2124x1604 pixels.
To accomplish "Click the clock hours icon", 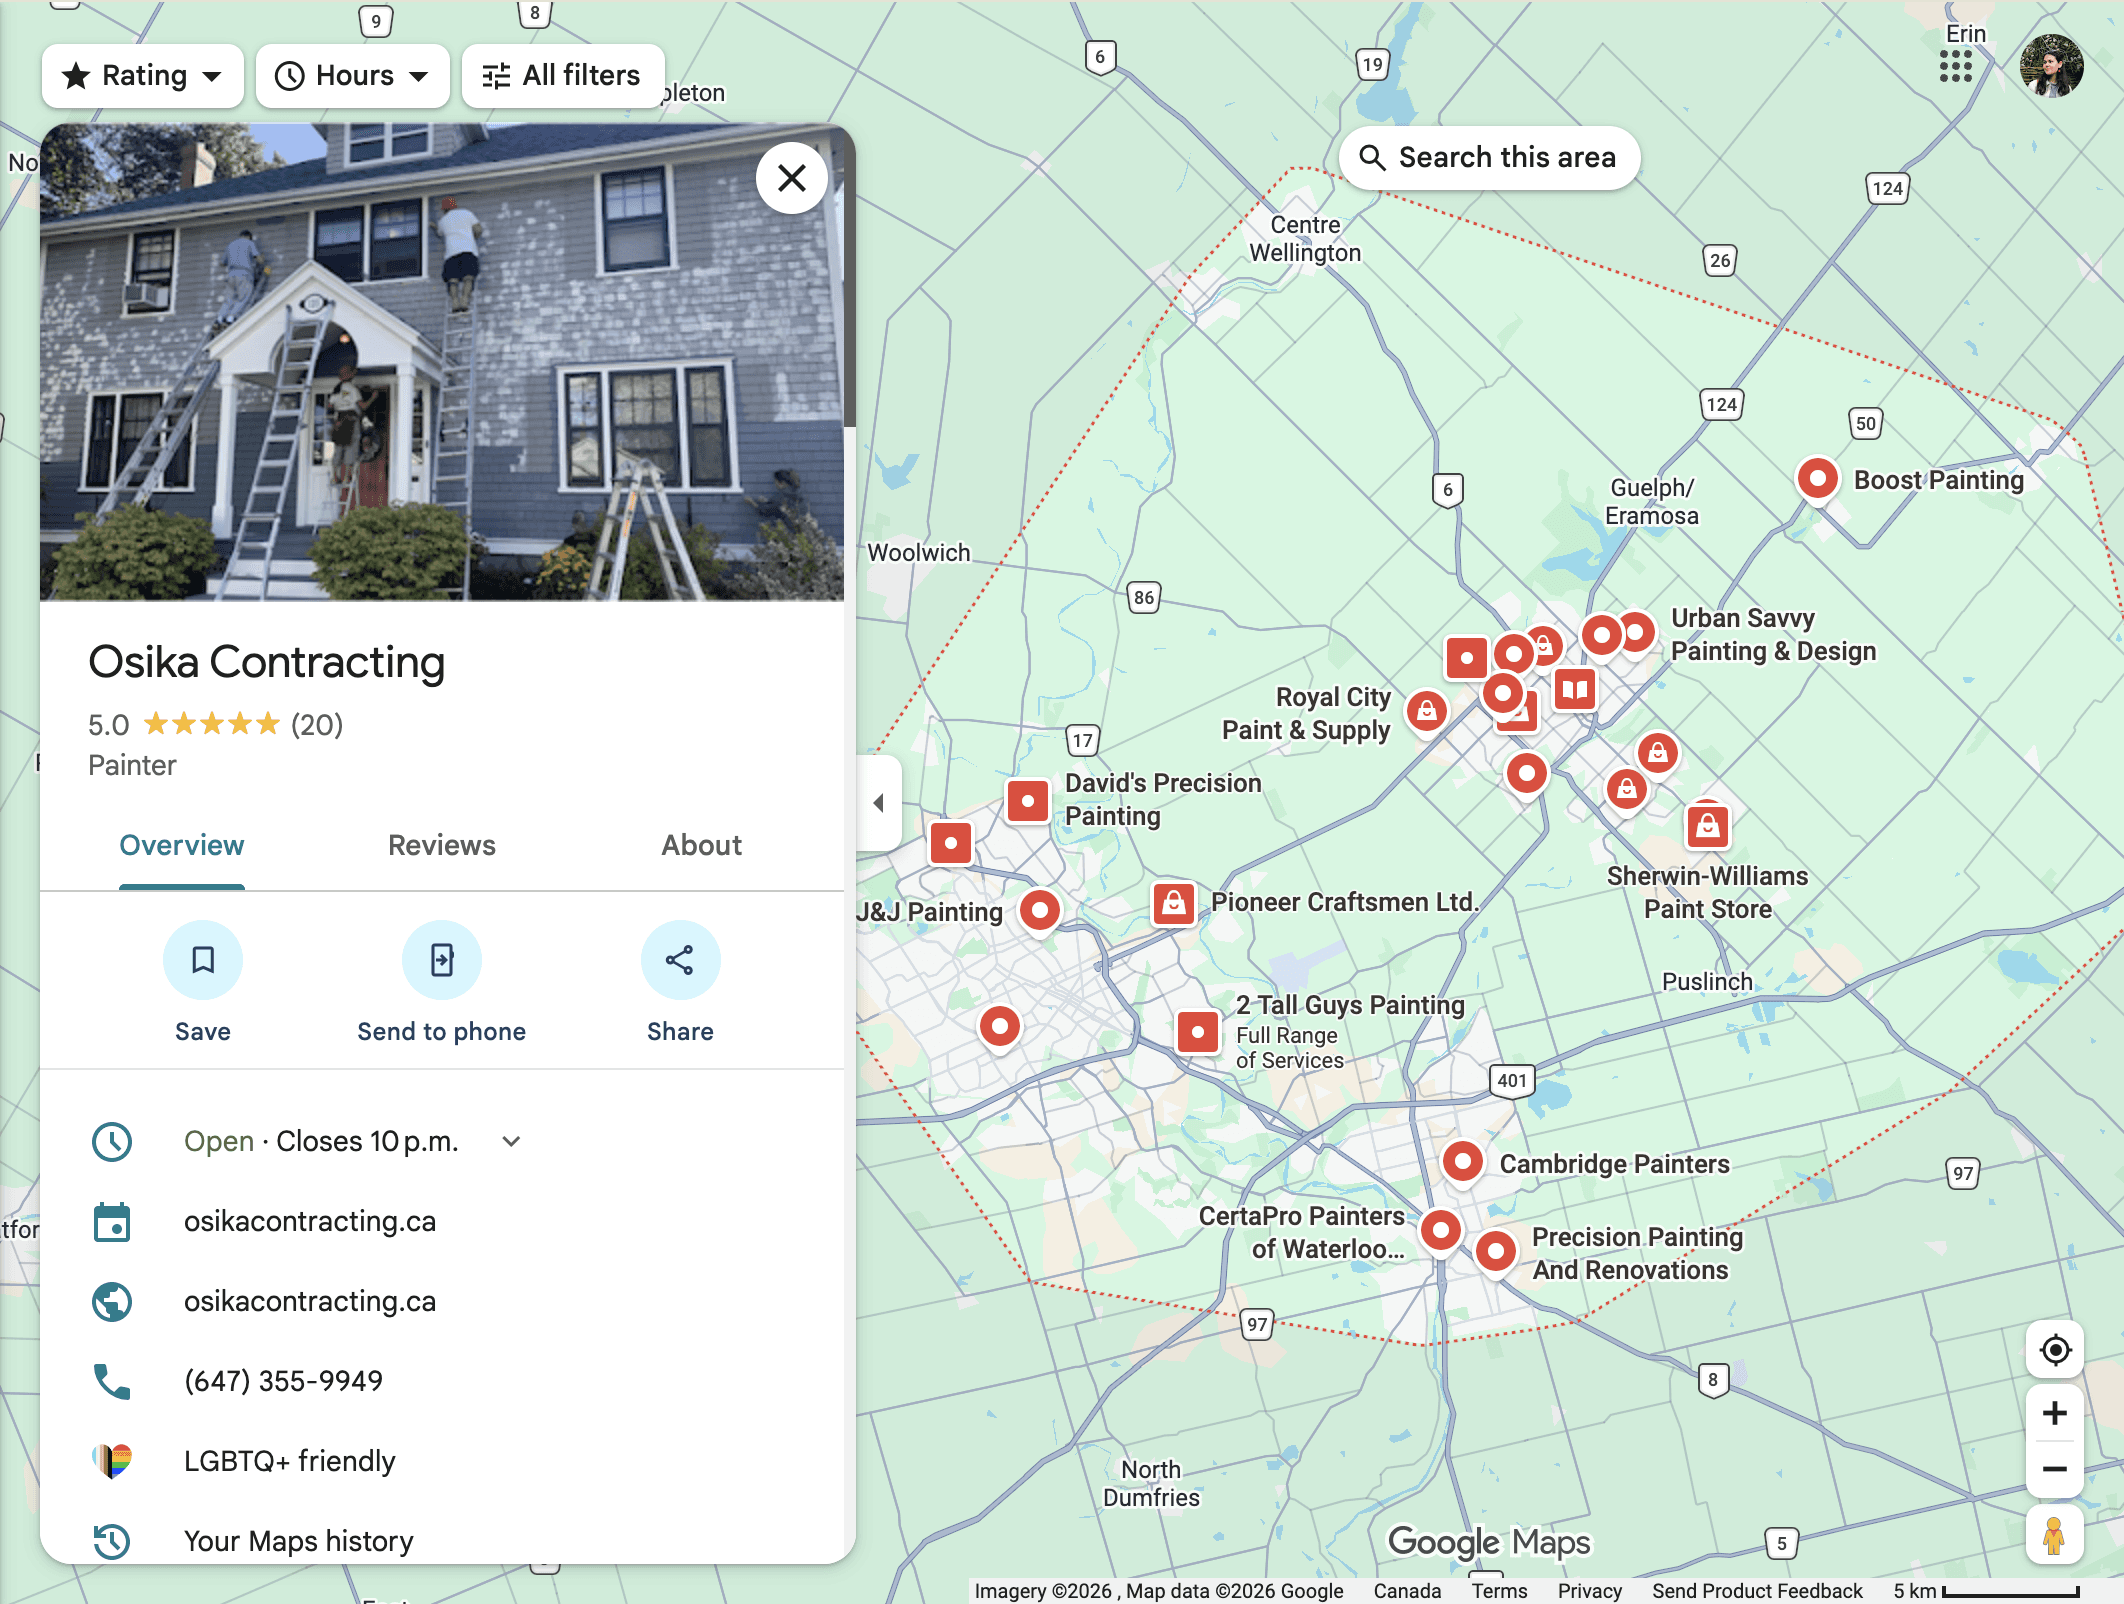I will pyautogui.click(x=112, y=1141).
